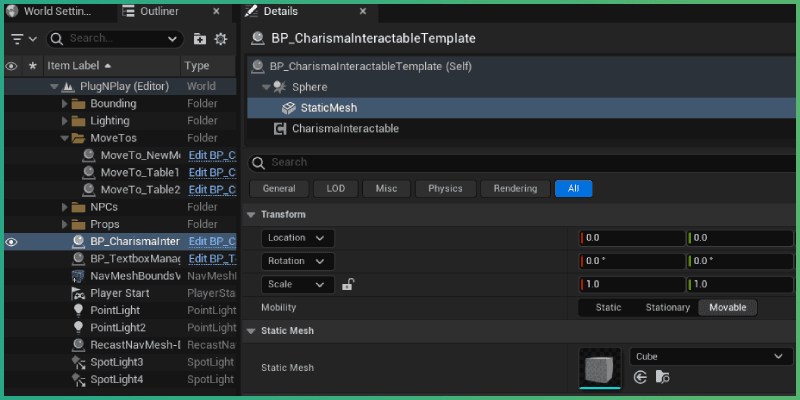This screenshot has height=400, width=800.
Task: Click the RecastNavMesh actor icon
Action: click(78, 345)
